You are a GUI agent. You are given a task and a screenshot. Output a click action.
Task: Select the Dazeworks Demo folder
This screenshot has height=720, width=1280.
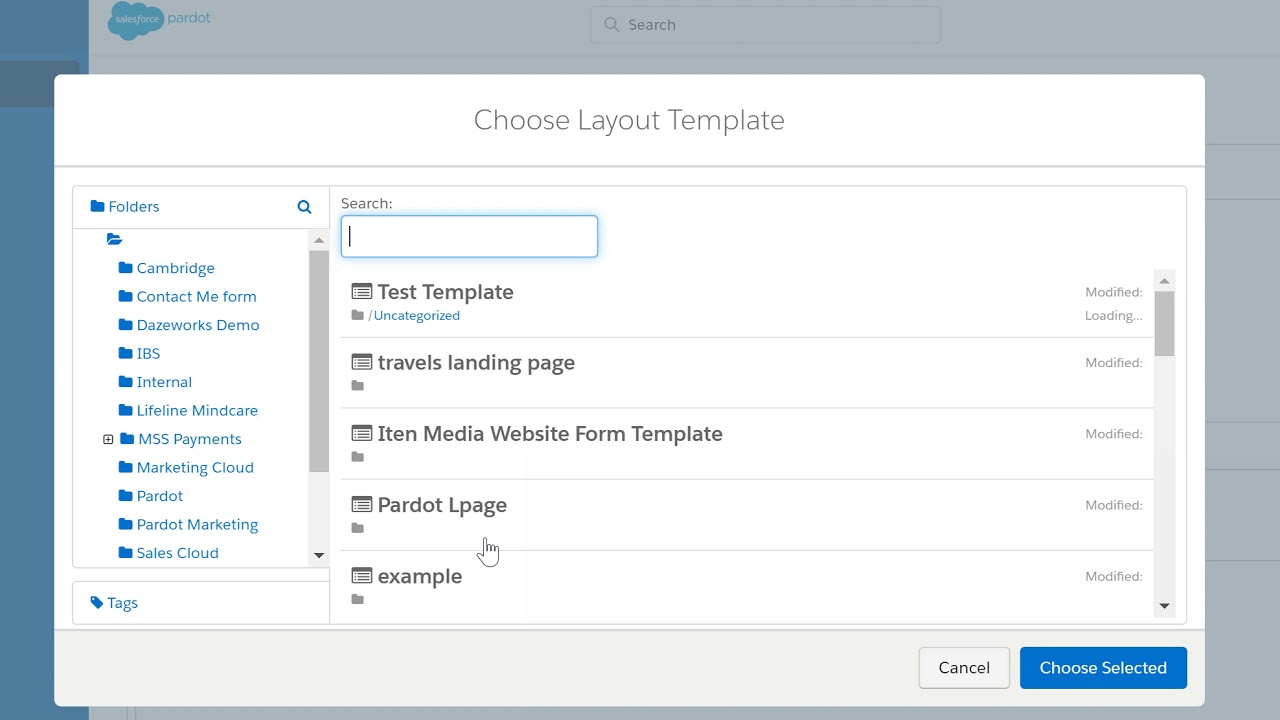coord(198,325)
